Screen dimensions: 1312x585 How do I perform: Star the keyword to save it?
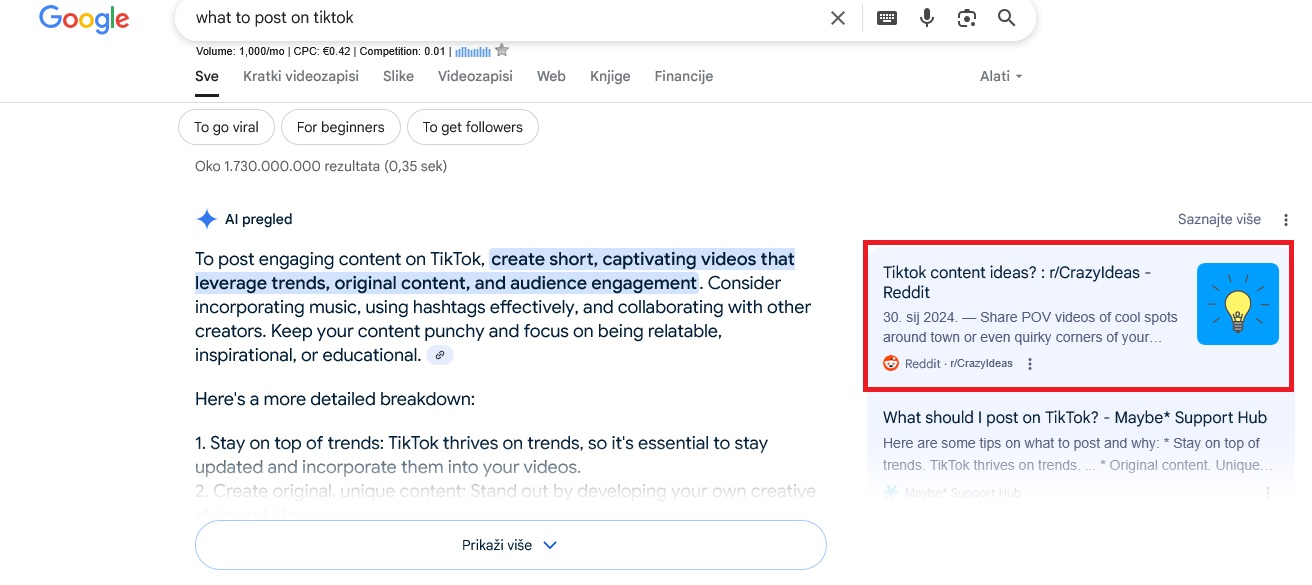coord(501,48)
